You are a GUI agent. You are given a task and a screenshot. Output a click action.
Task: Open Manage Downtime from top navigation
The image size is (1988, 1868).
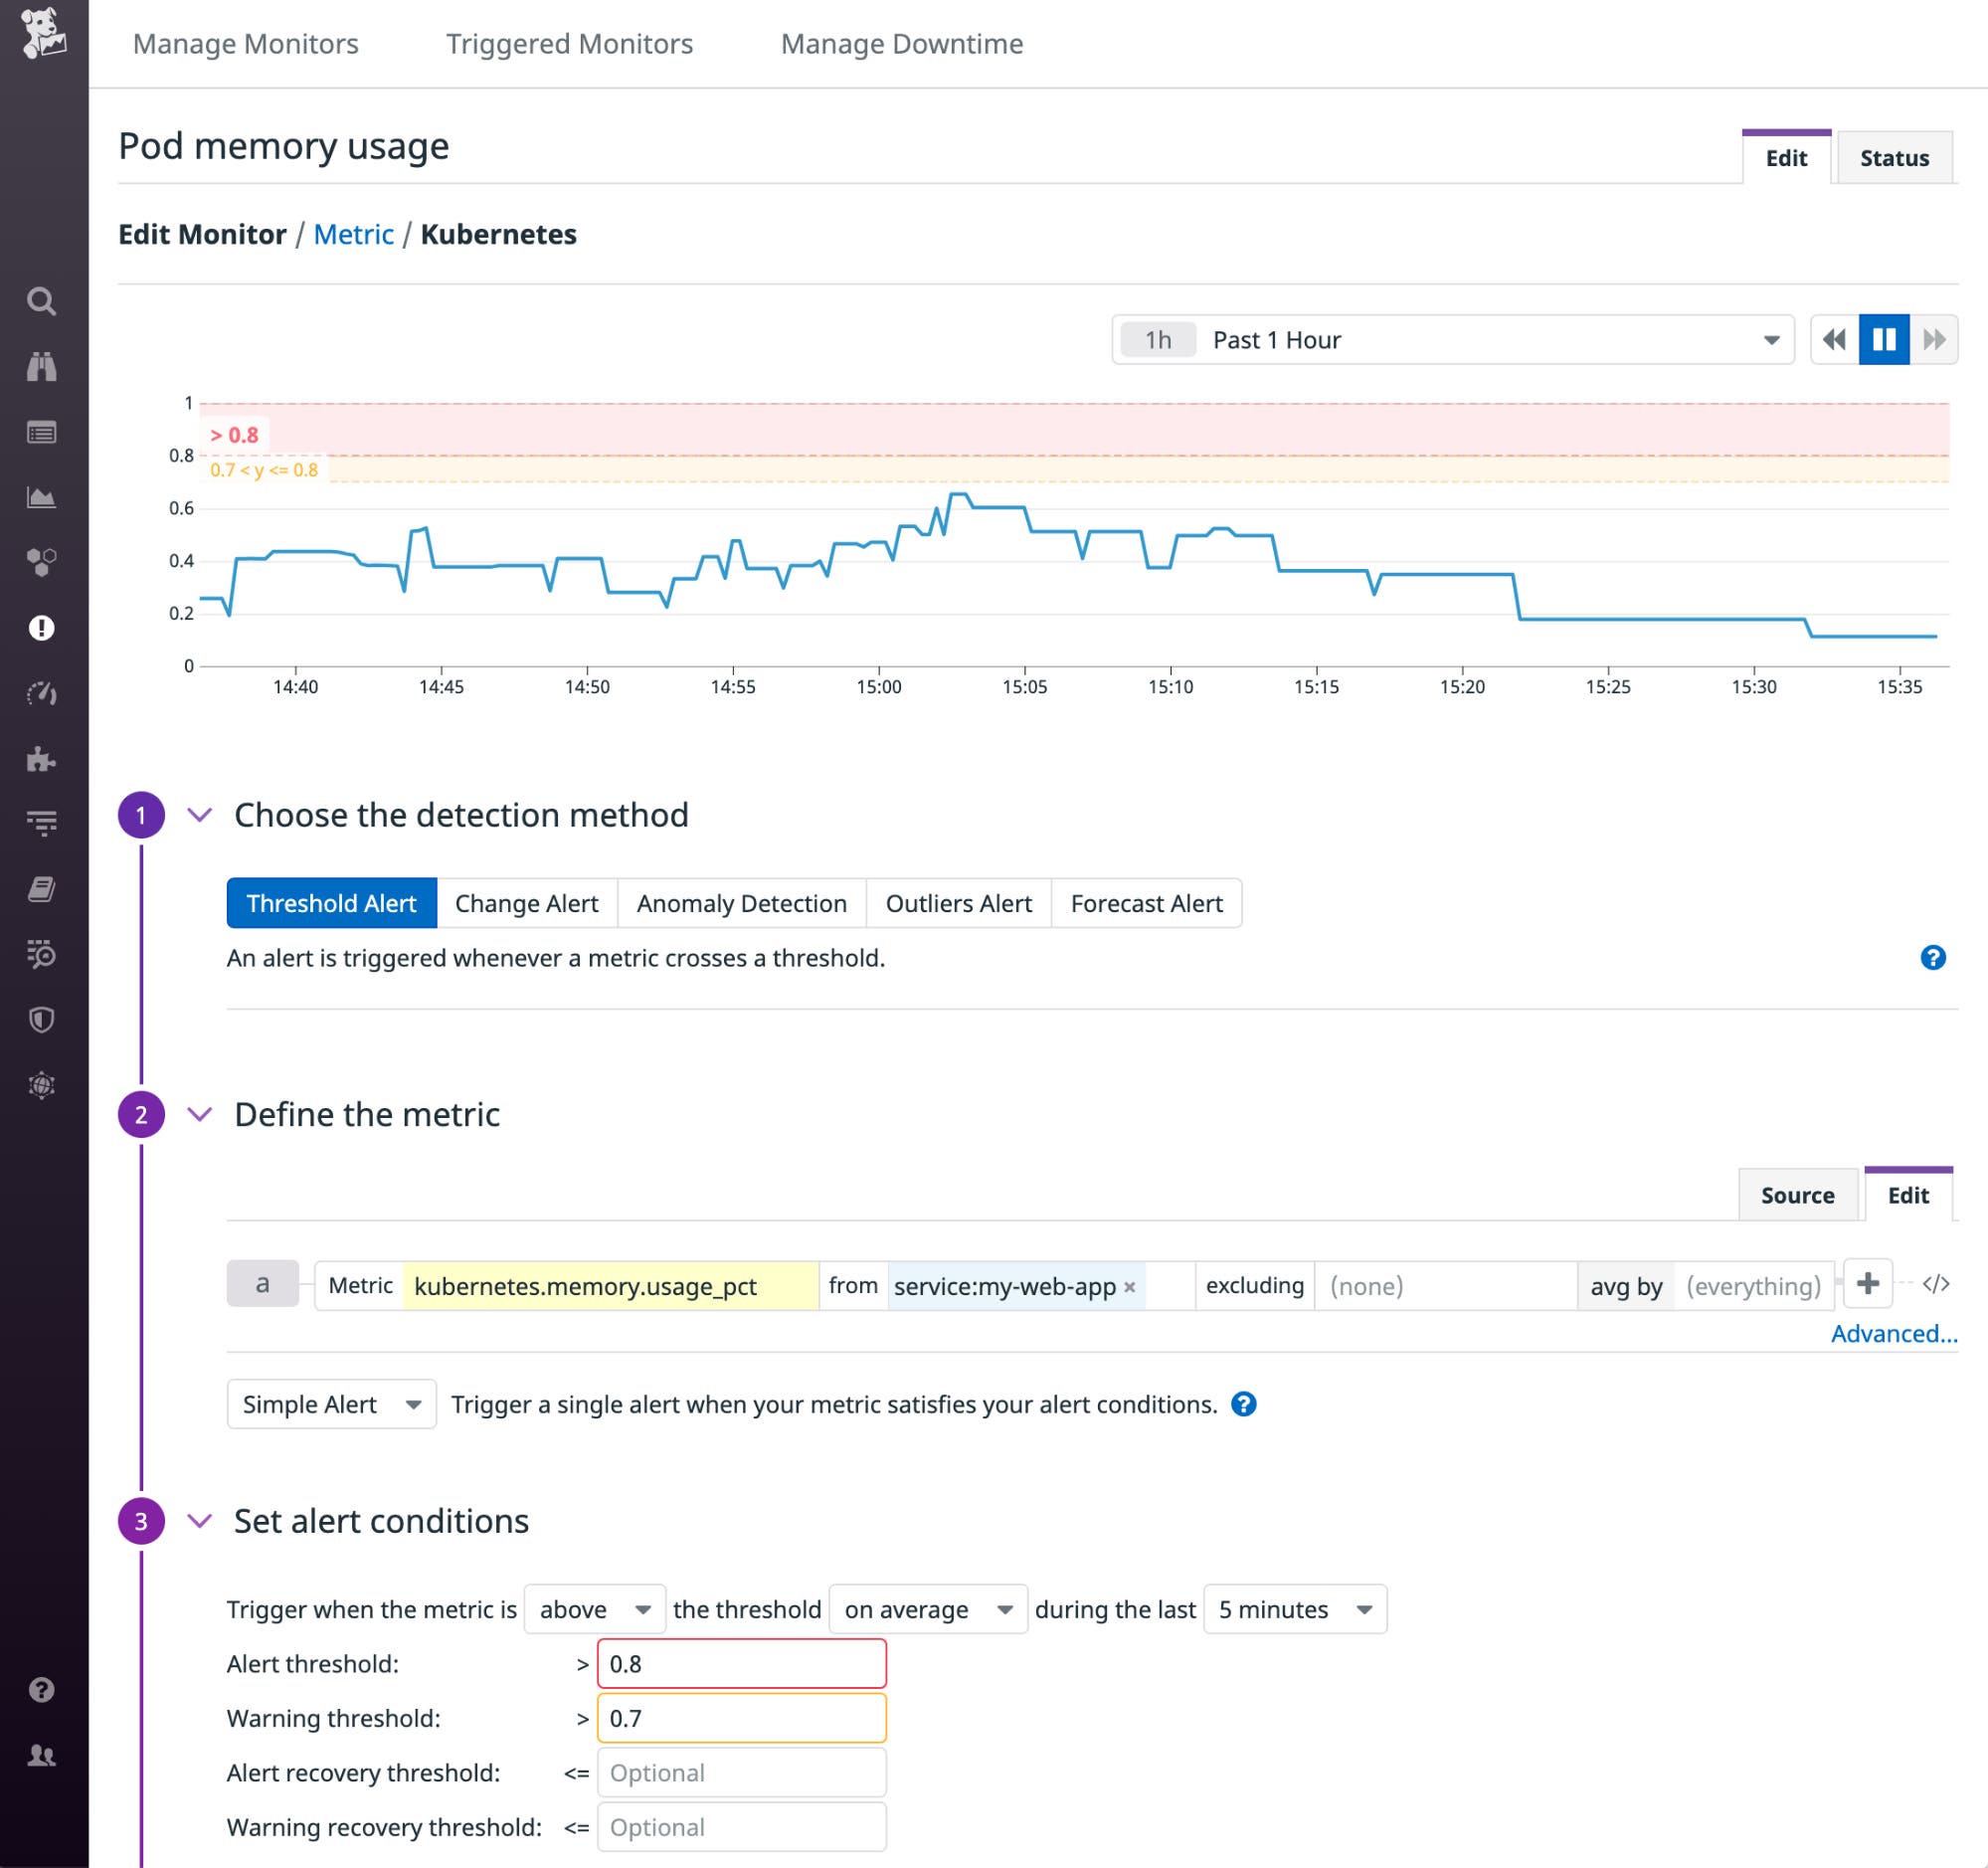tap(901, 44)
